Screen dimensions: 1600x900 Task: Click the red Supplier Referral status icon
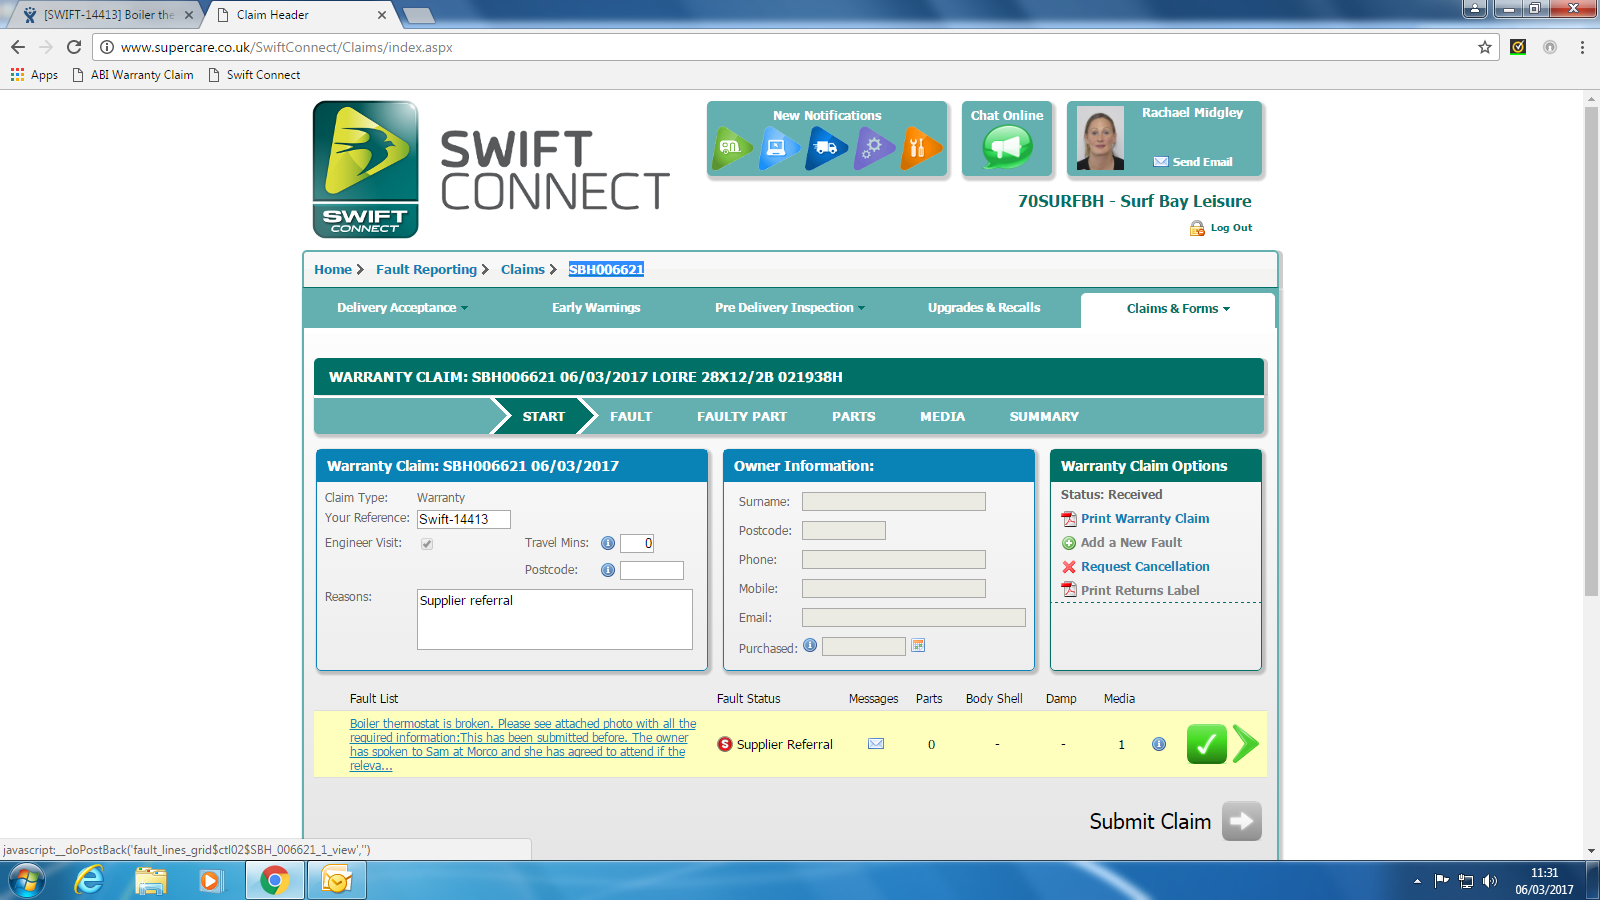click(x=725, y=744)
